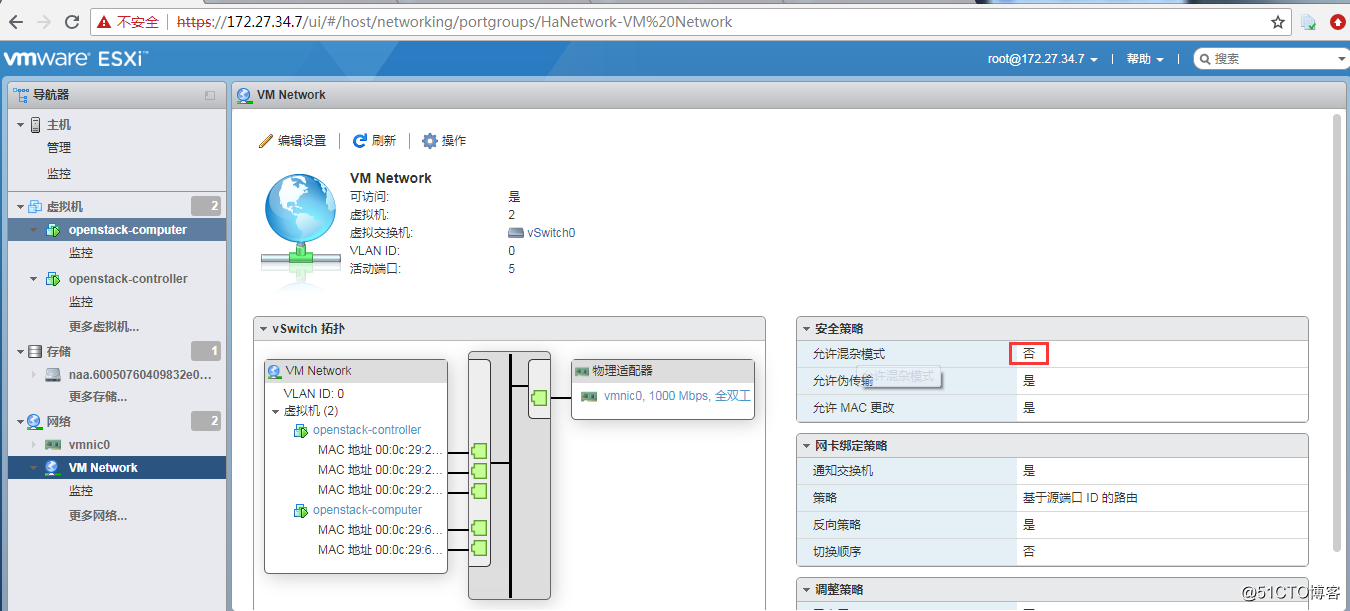Viewport: 1350px width, 611px height.
Task: Click the openstack-computer icon in topology
Action: point(300,510)
